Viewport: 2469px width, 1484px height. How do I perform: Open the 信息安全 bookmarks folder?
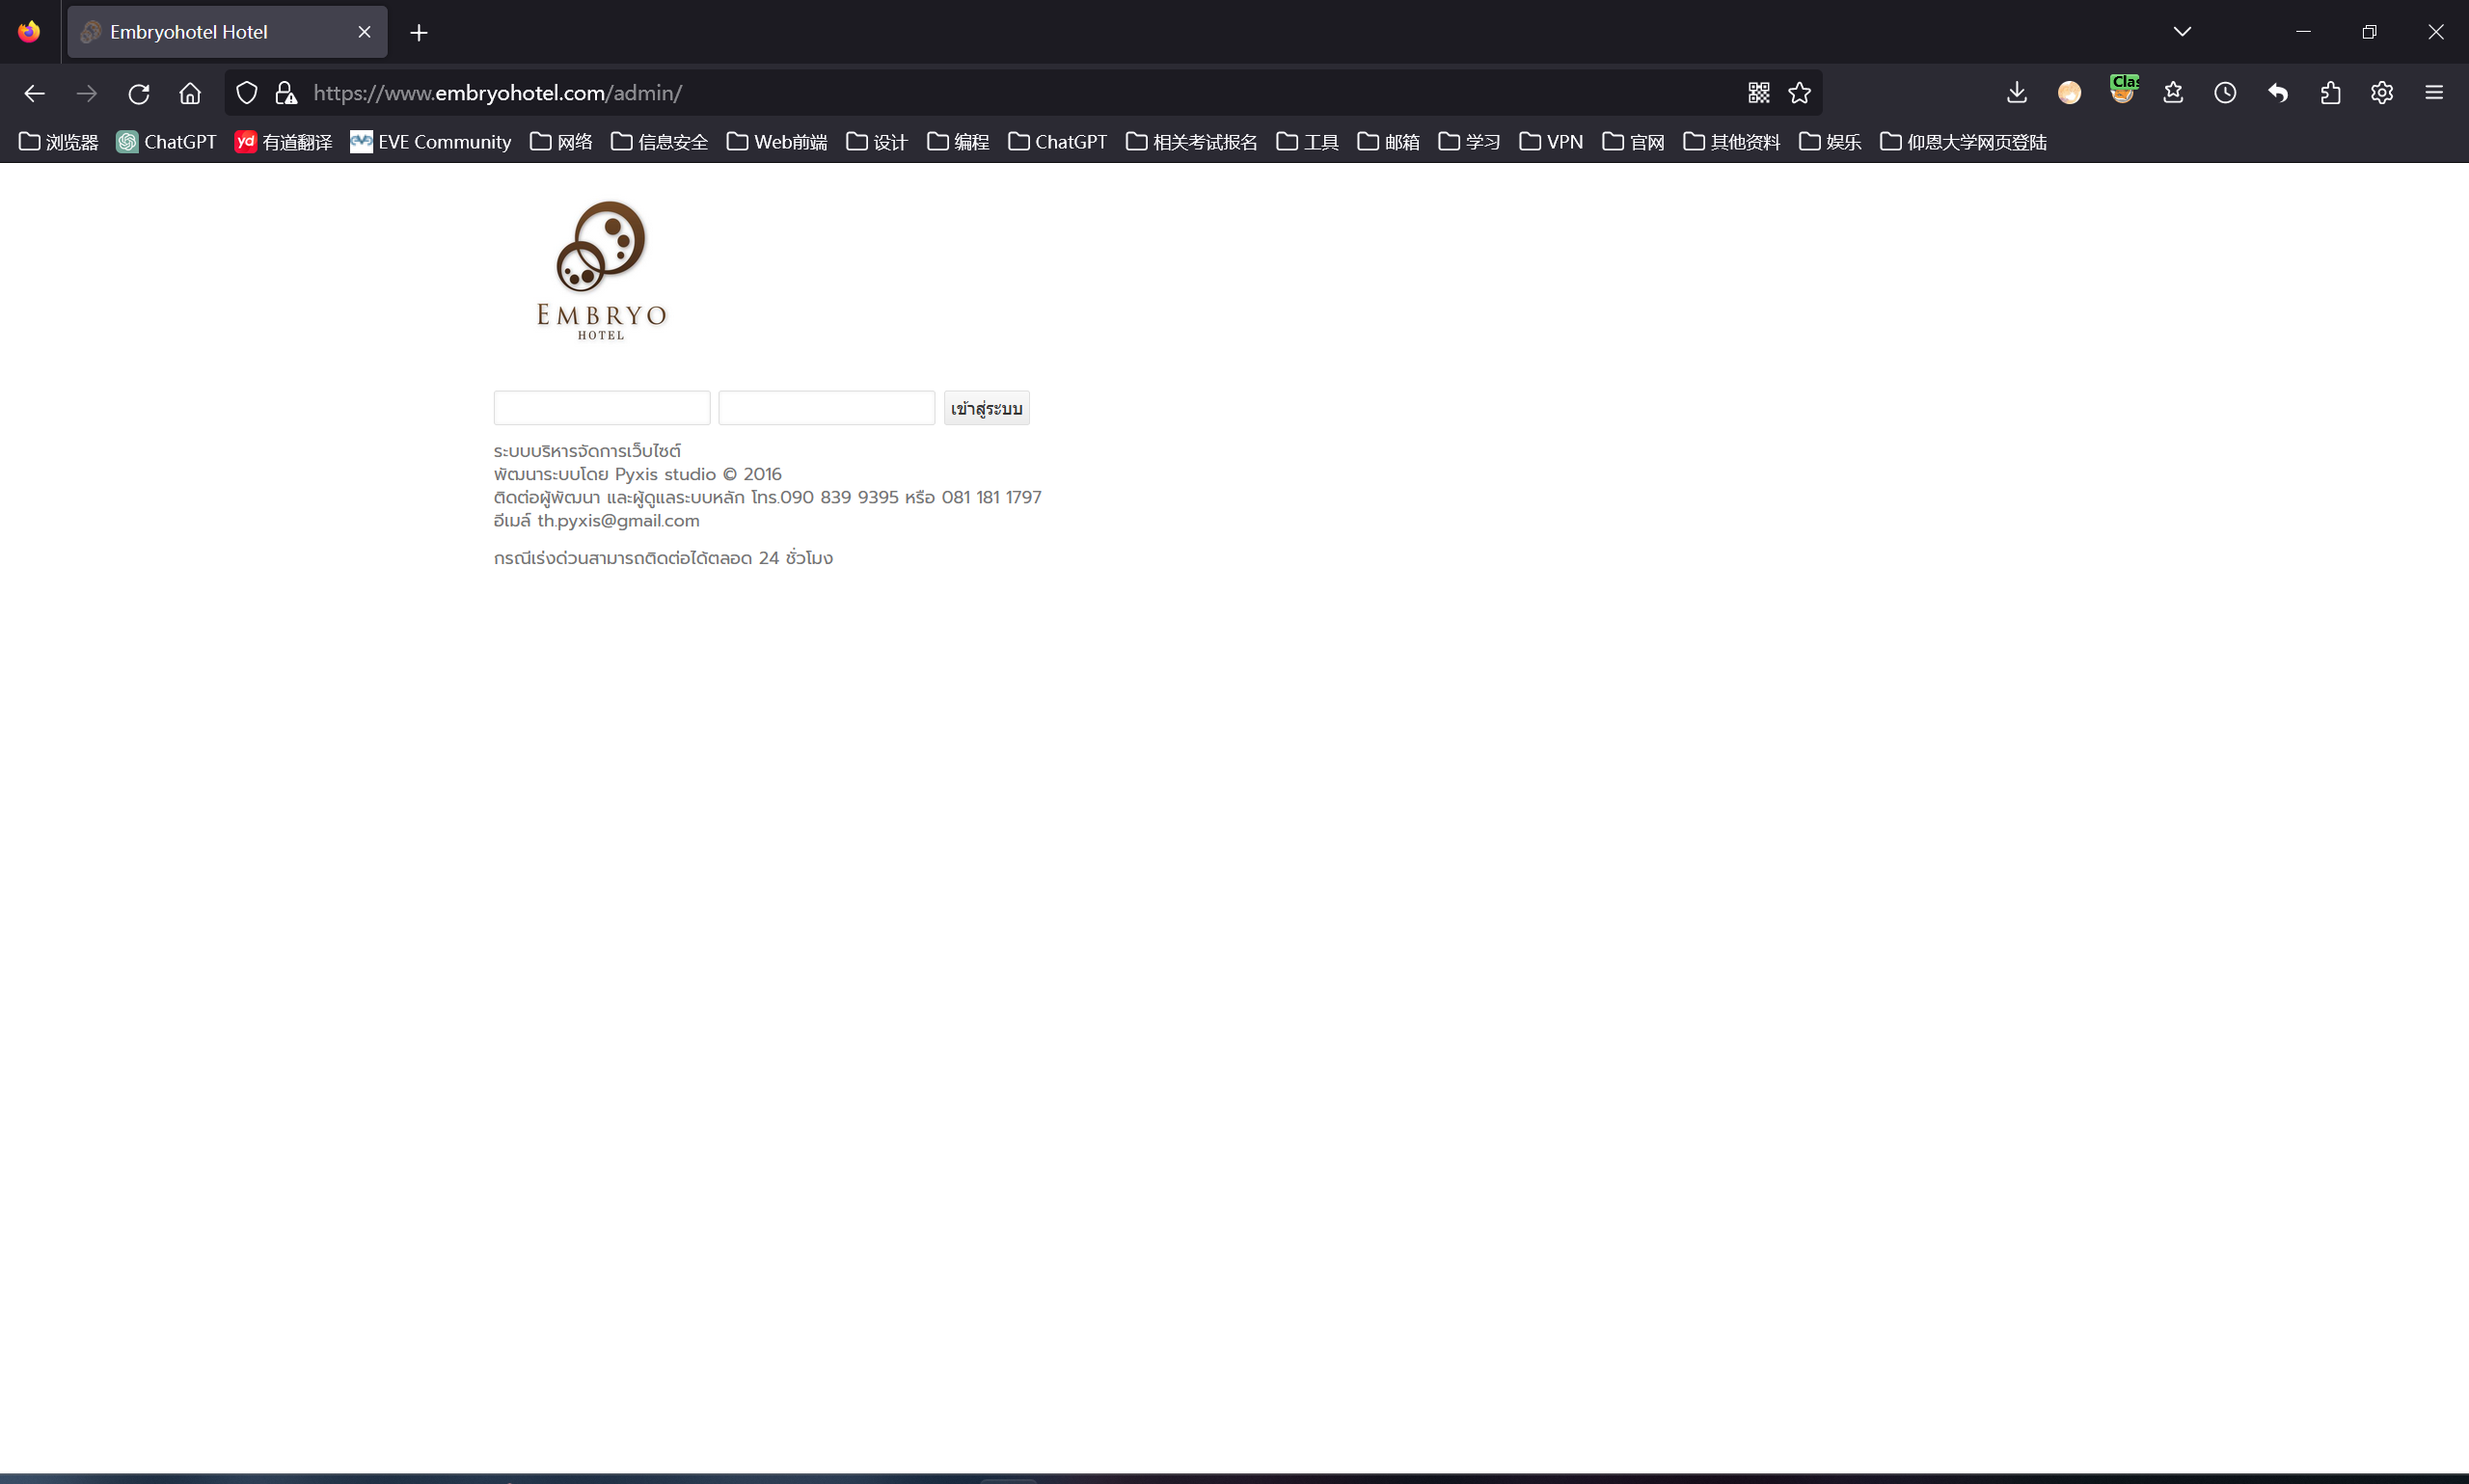(659, 142)
